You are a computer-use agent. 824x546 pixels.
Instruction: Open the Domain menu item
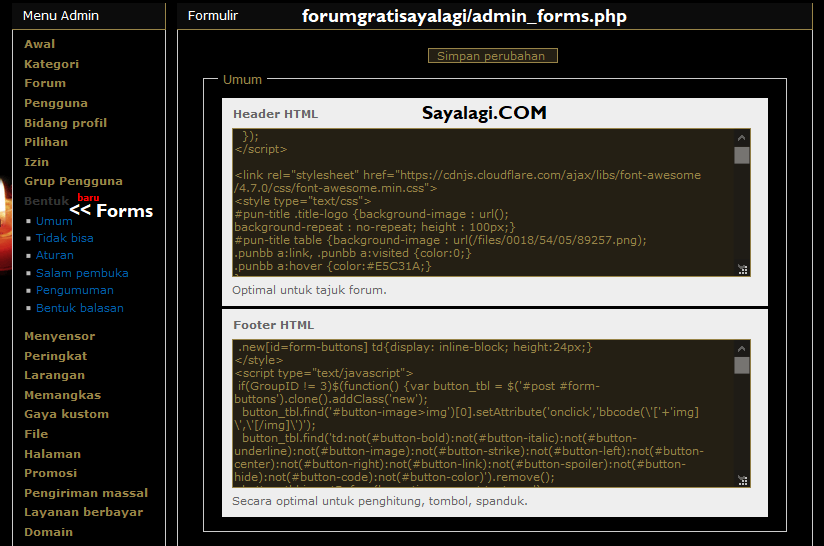[48, 532]
